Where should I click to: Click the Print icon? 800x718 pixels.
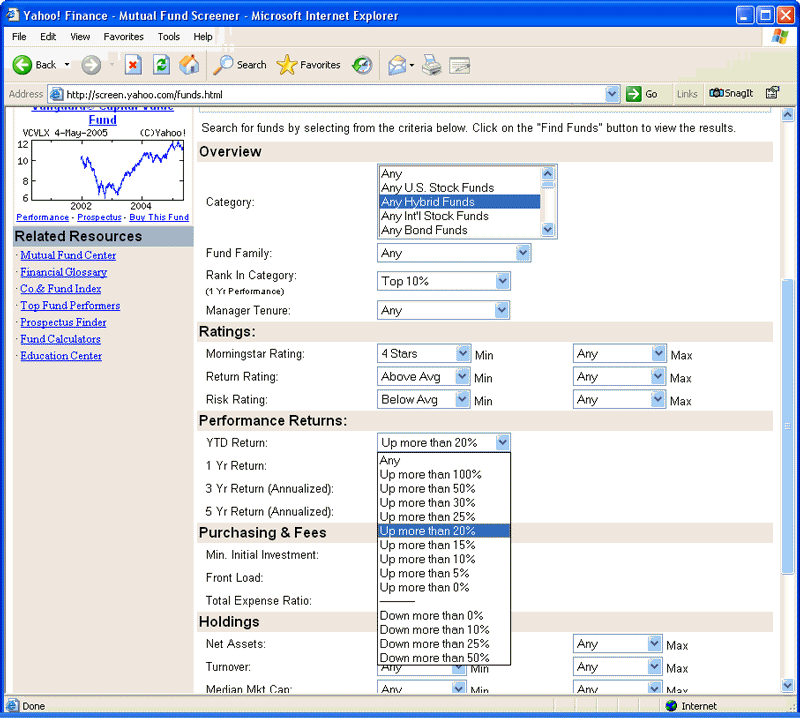(x=431, y=64)
